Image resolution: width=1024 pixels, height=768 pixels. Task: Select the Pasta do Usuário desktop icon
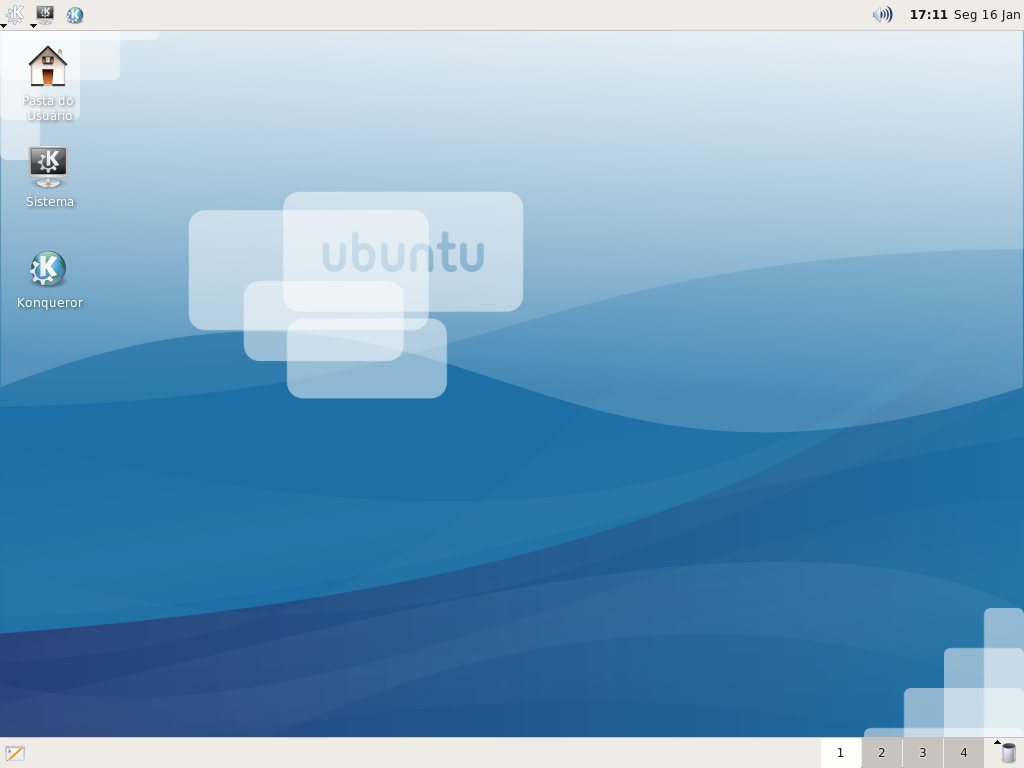[48, 83]
